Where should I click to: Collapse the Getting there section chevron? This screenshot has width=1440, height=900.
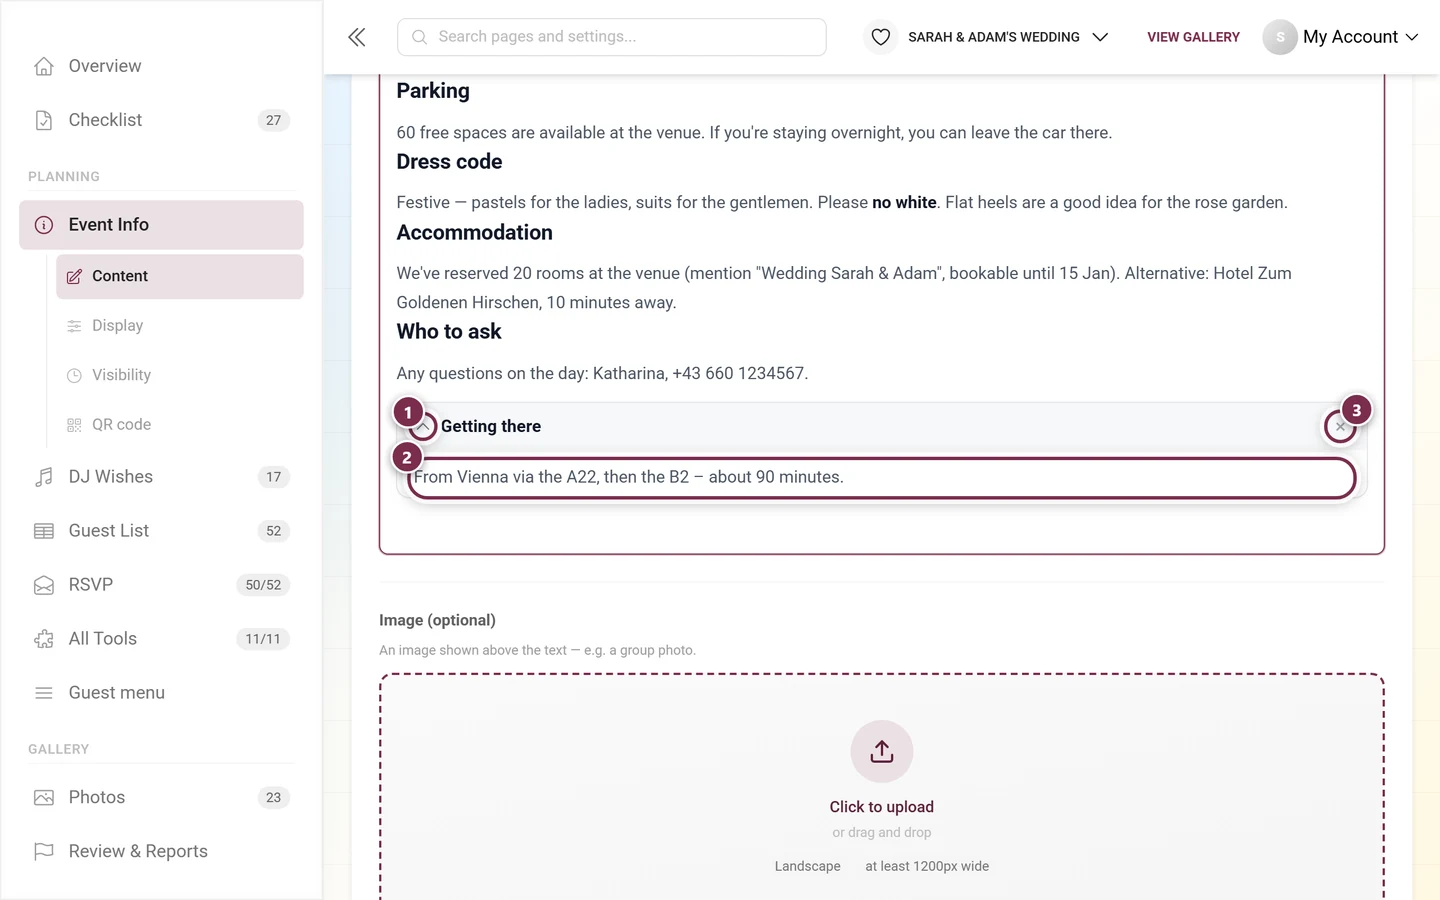423,427
